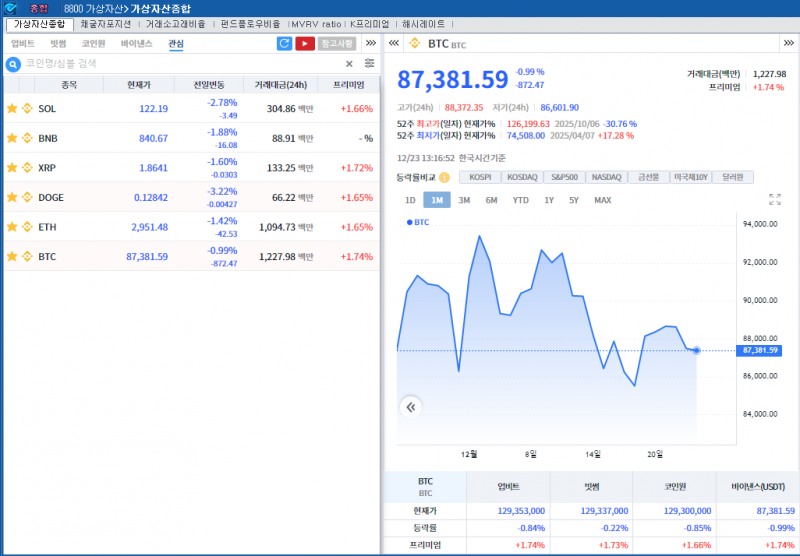The width and height of the screenshot is (800, 556).
Task: Open the red YouTube video icon
Action: pos(305,44)
